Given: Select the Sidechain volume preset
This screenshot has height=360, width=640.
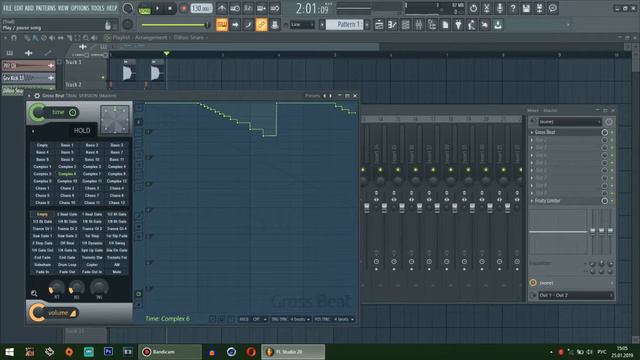Looking at the screenshot, I should (x=42, y=264).
